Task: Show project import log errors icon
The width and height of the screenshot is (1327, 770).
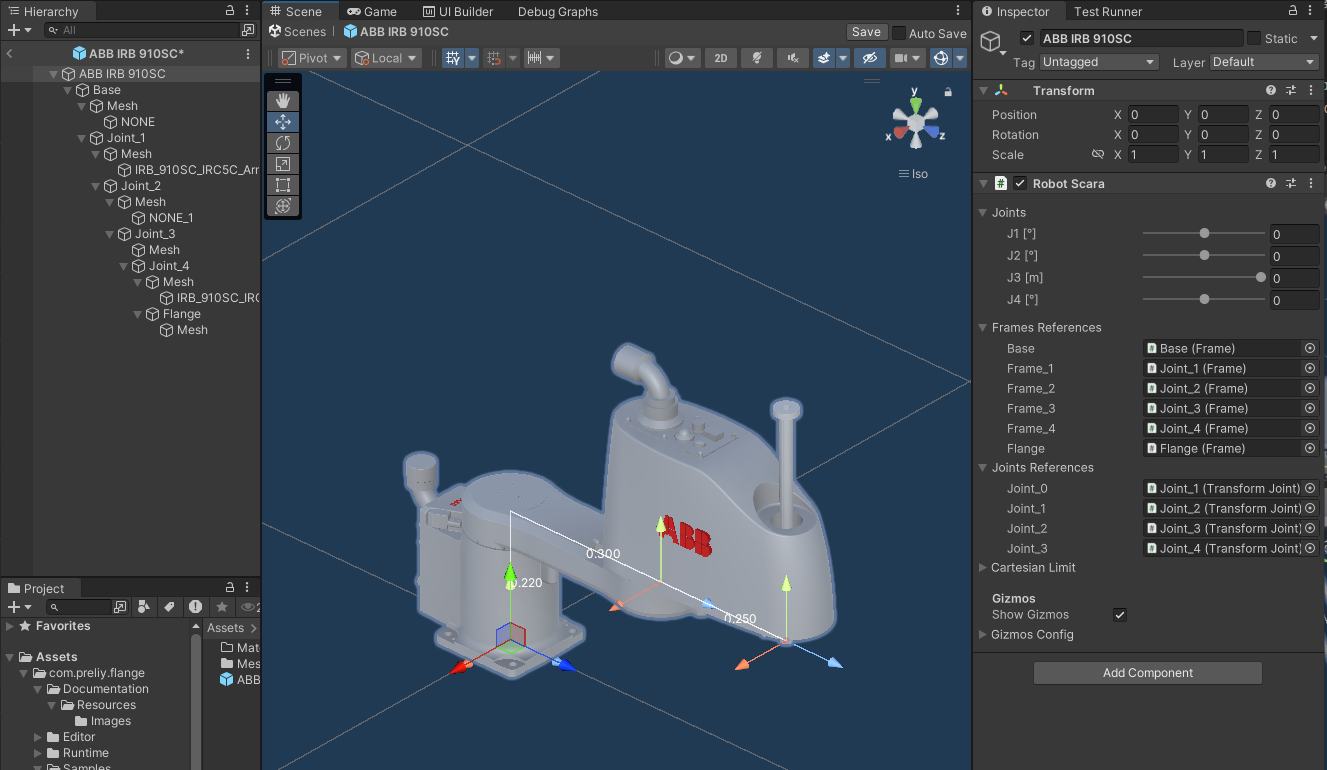Action: point(195,607)
